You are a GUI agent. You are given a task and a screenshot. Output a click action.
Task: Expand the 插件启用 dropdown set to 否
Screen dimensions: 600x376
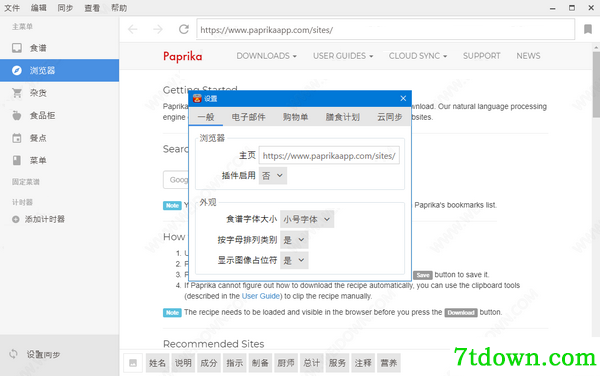tap(273, 176)
